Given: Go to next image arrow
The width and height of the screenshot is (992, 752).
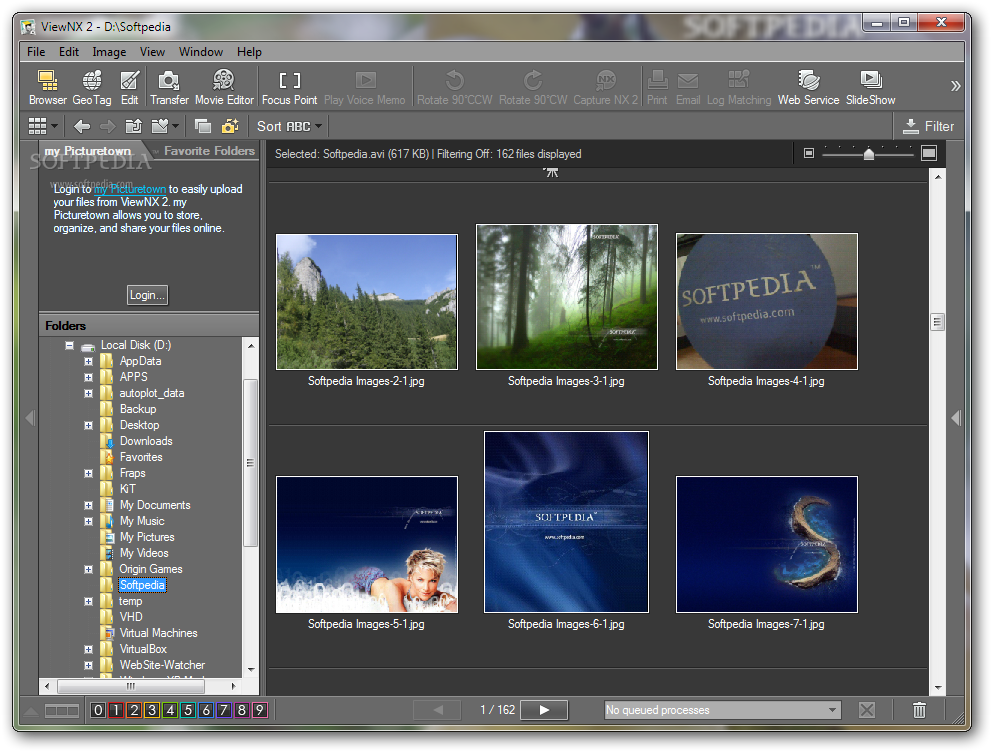Looking at the screenshot, I should (544, 710).
